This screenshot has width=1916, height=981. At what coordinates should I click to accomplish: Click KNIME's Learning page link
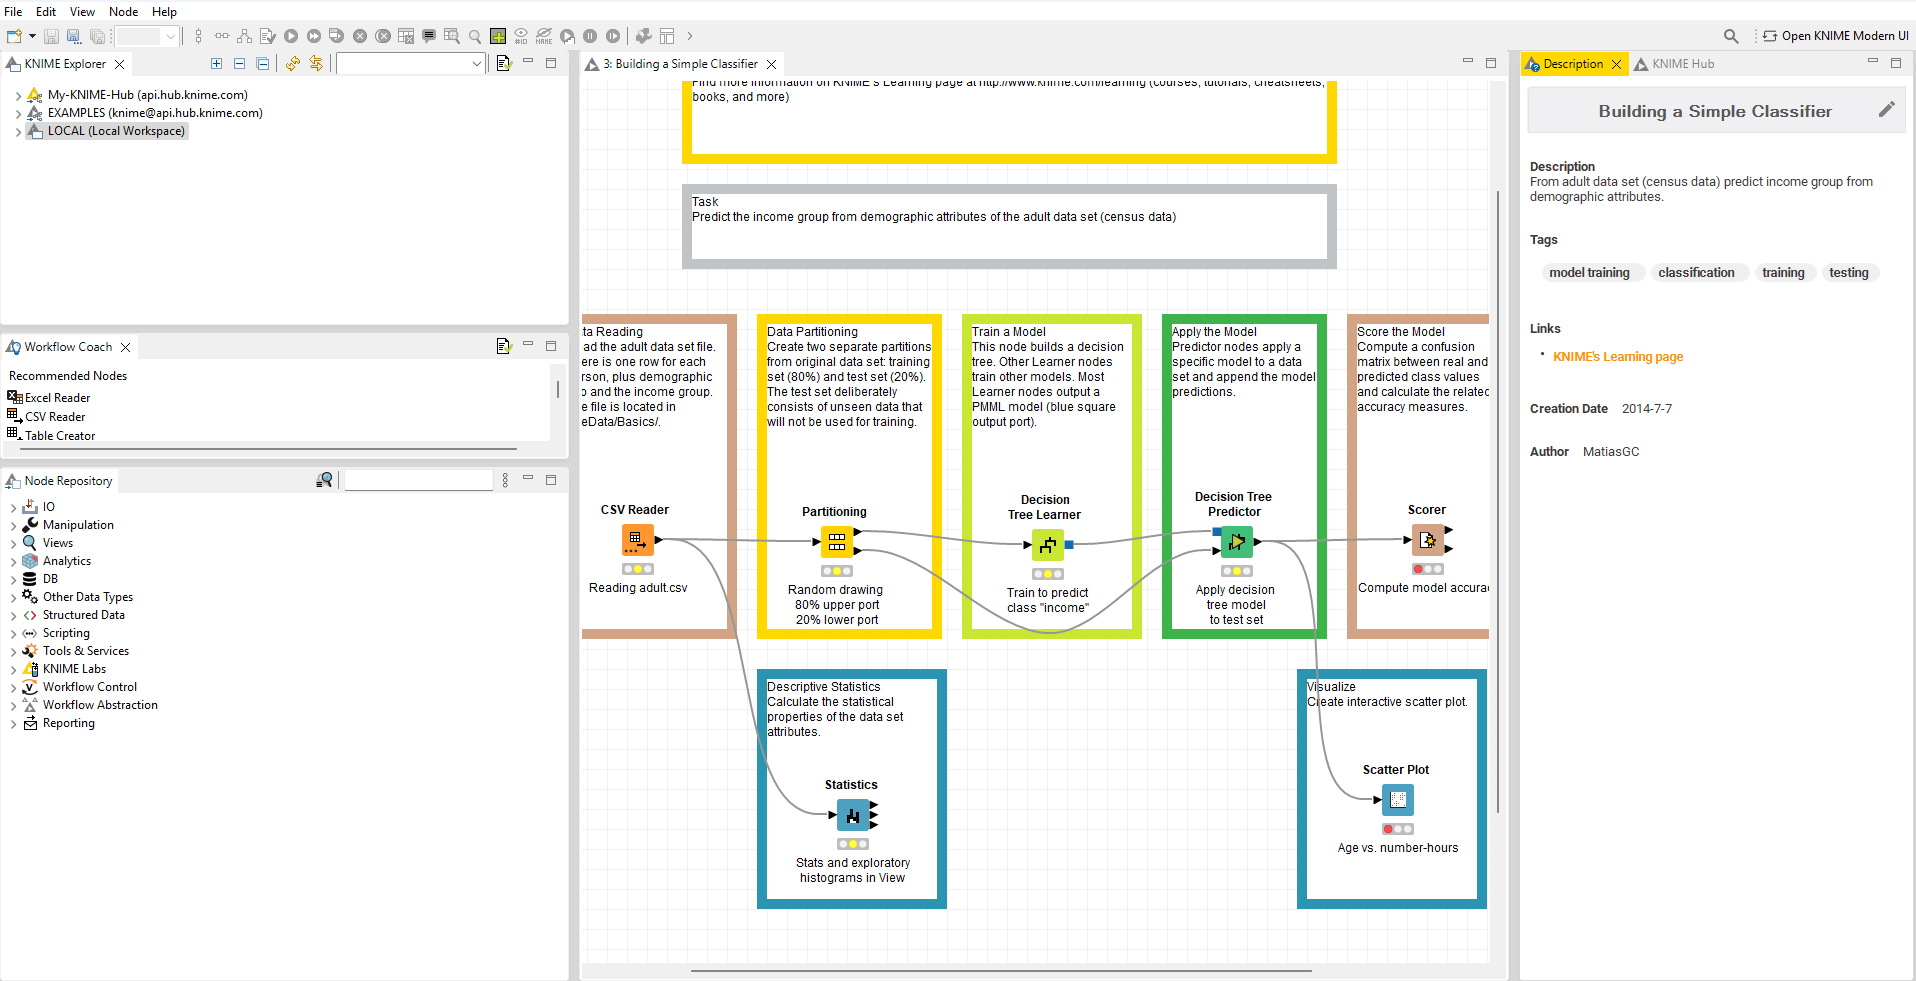[1617, 357]
